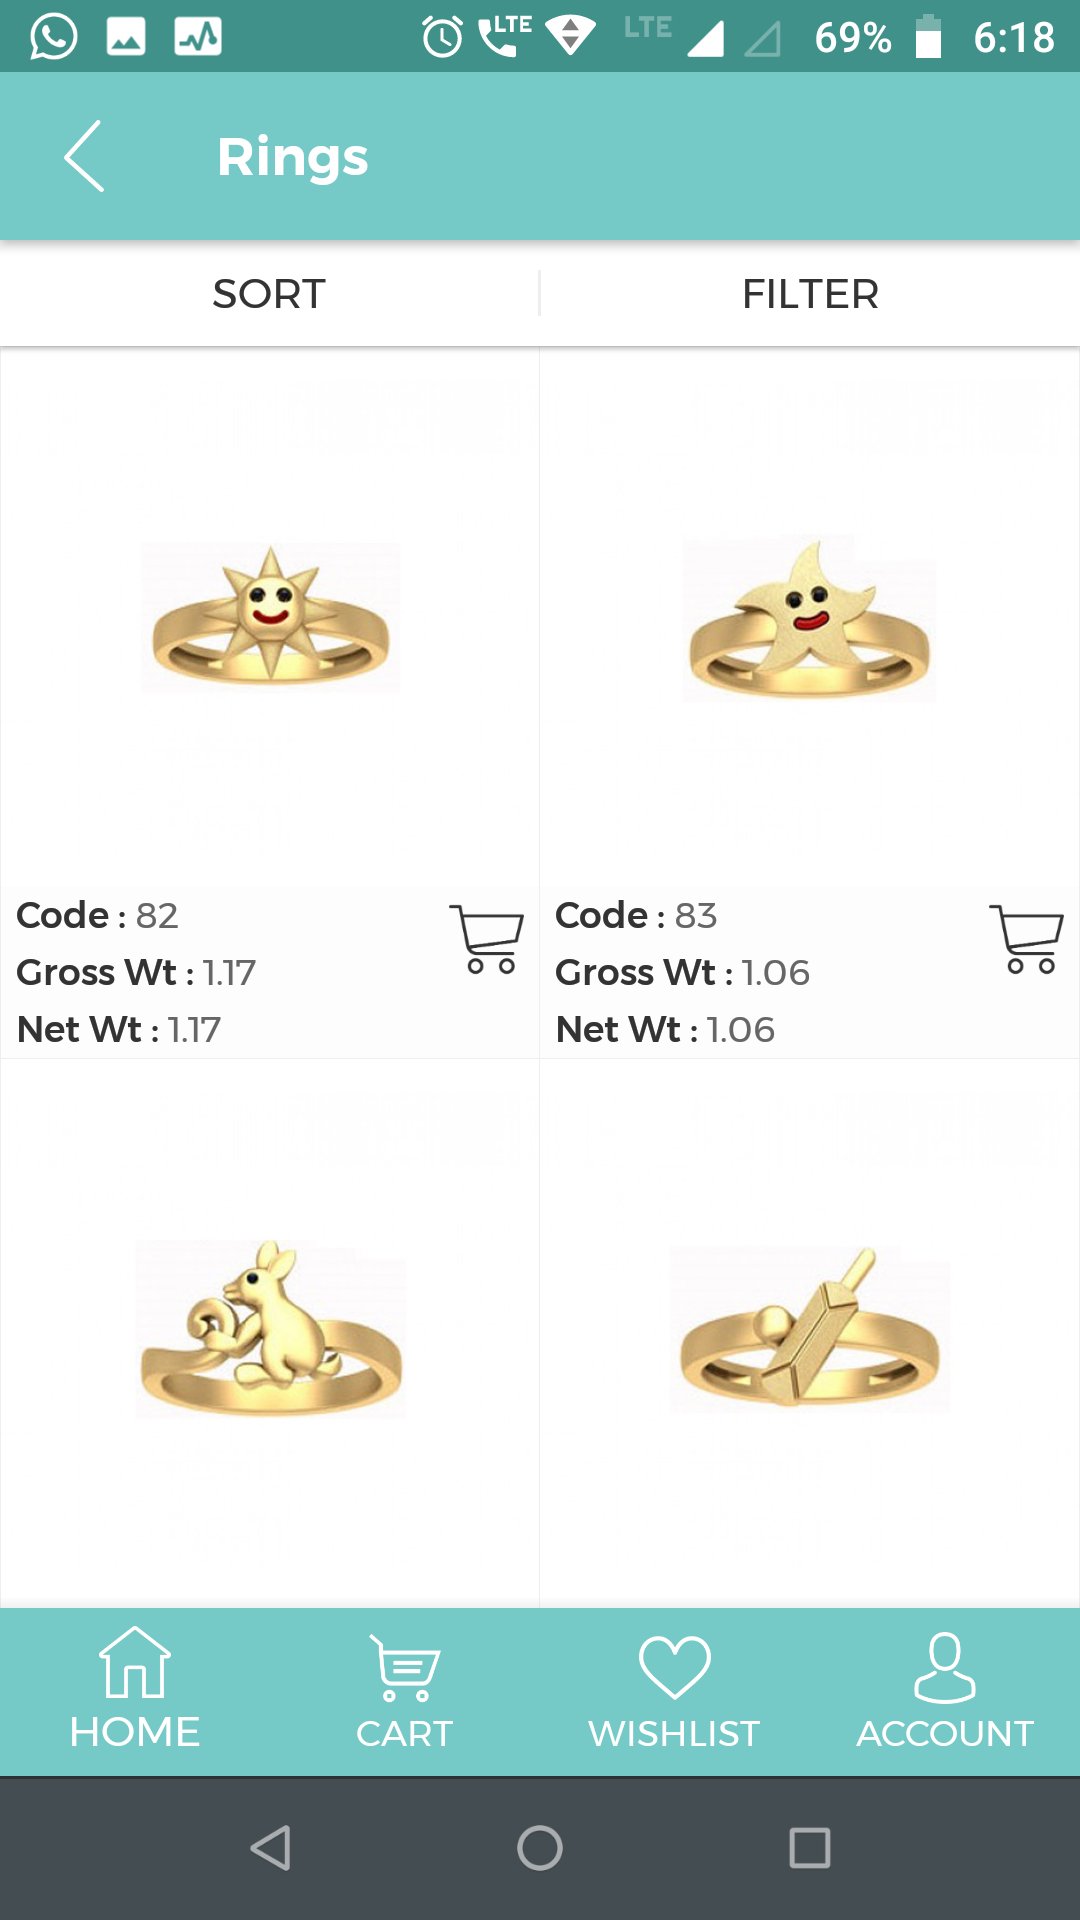
Task: View the starfish ring image
Action: (x=809, y=619)
